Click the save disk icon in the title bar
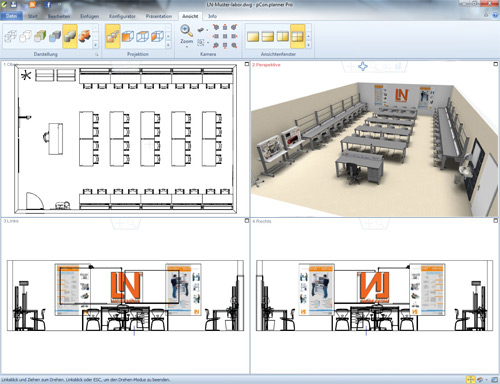The image size is (500, 384). 14,4
